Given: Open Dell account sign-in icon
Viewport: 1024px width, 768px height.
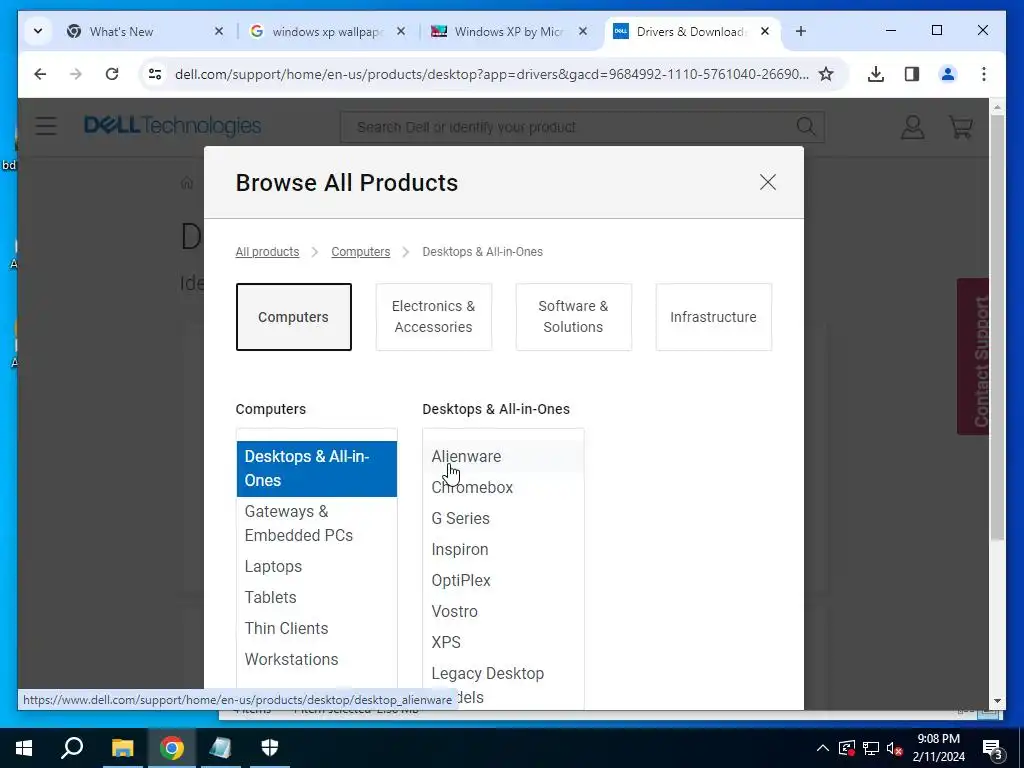Looking at the screenshot, I should click(912, 127).
